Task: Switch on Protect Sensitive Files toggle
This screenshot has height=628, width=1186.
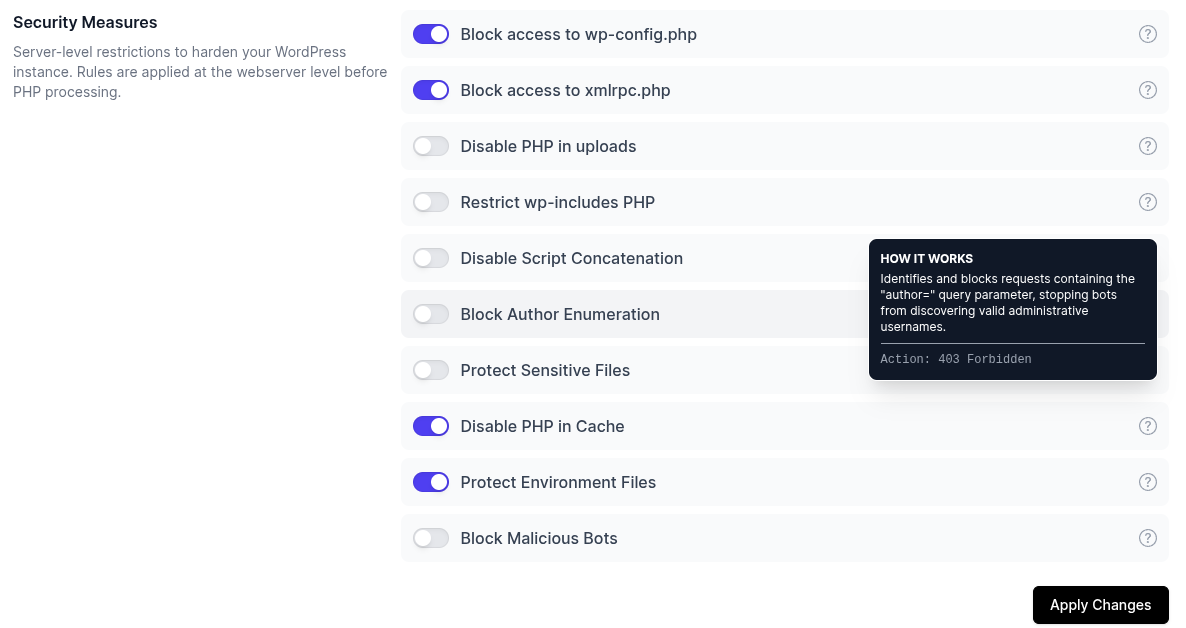Action: (x=431, y=370)
